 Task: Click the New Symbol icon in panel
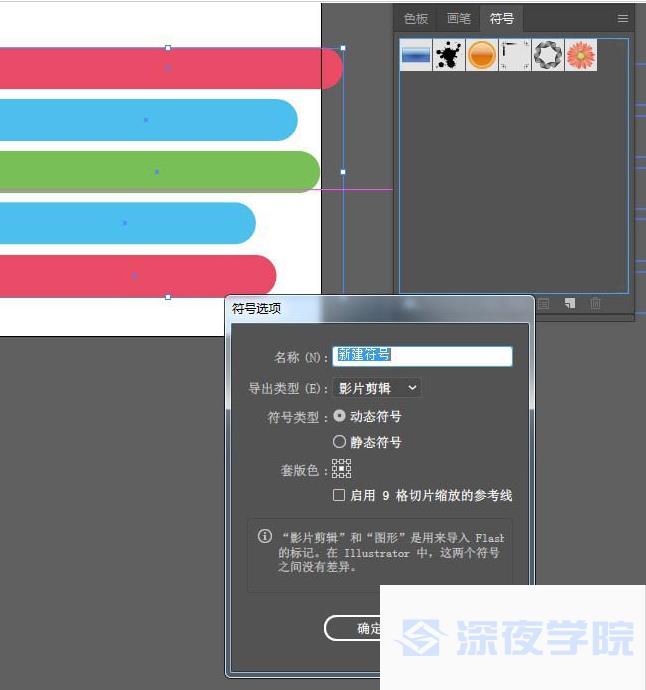point(570,303)
